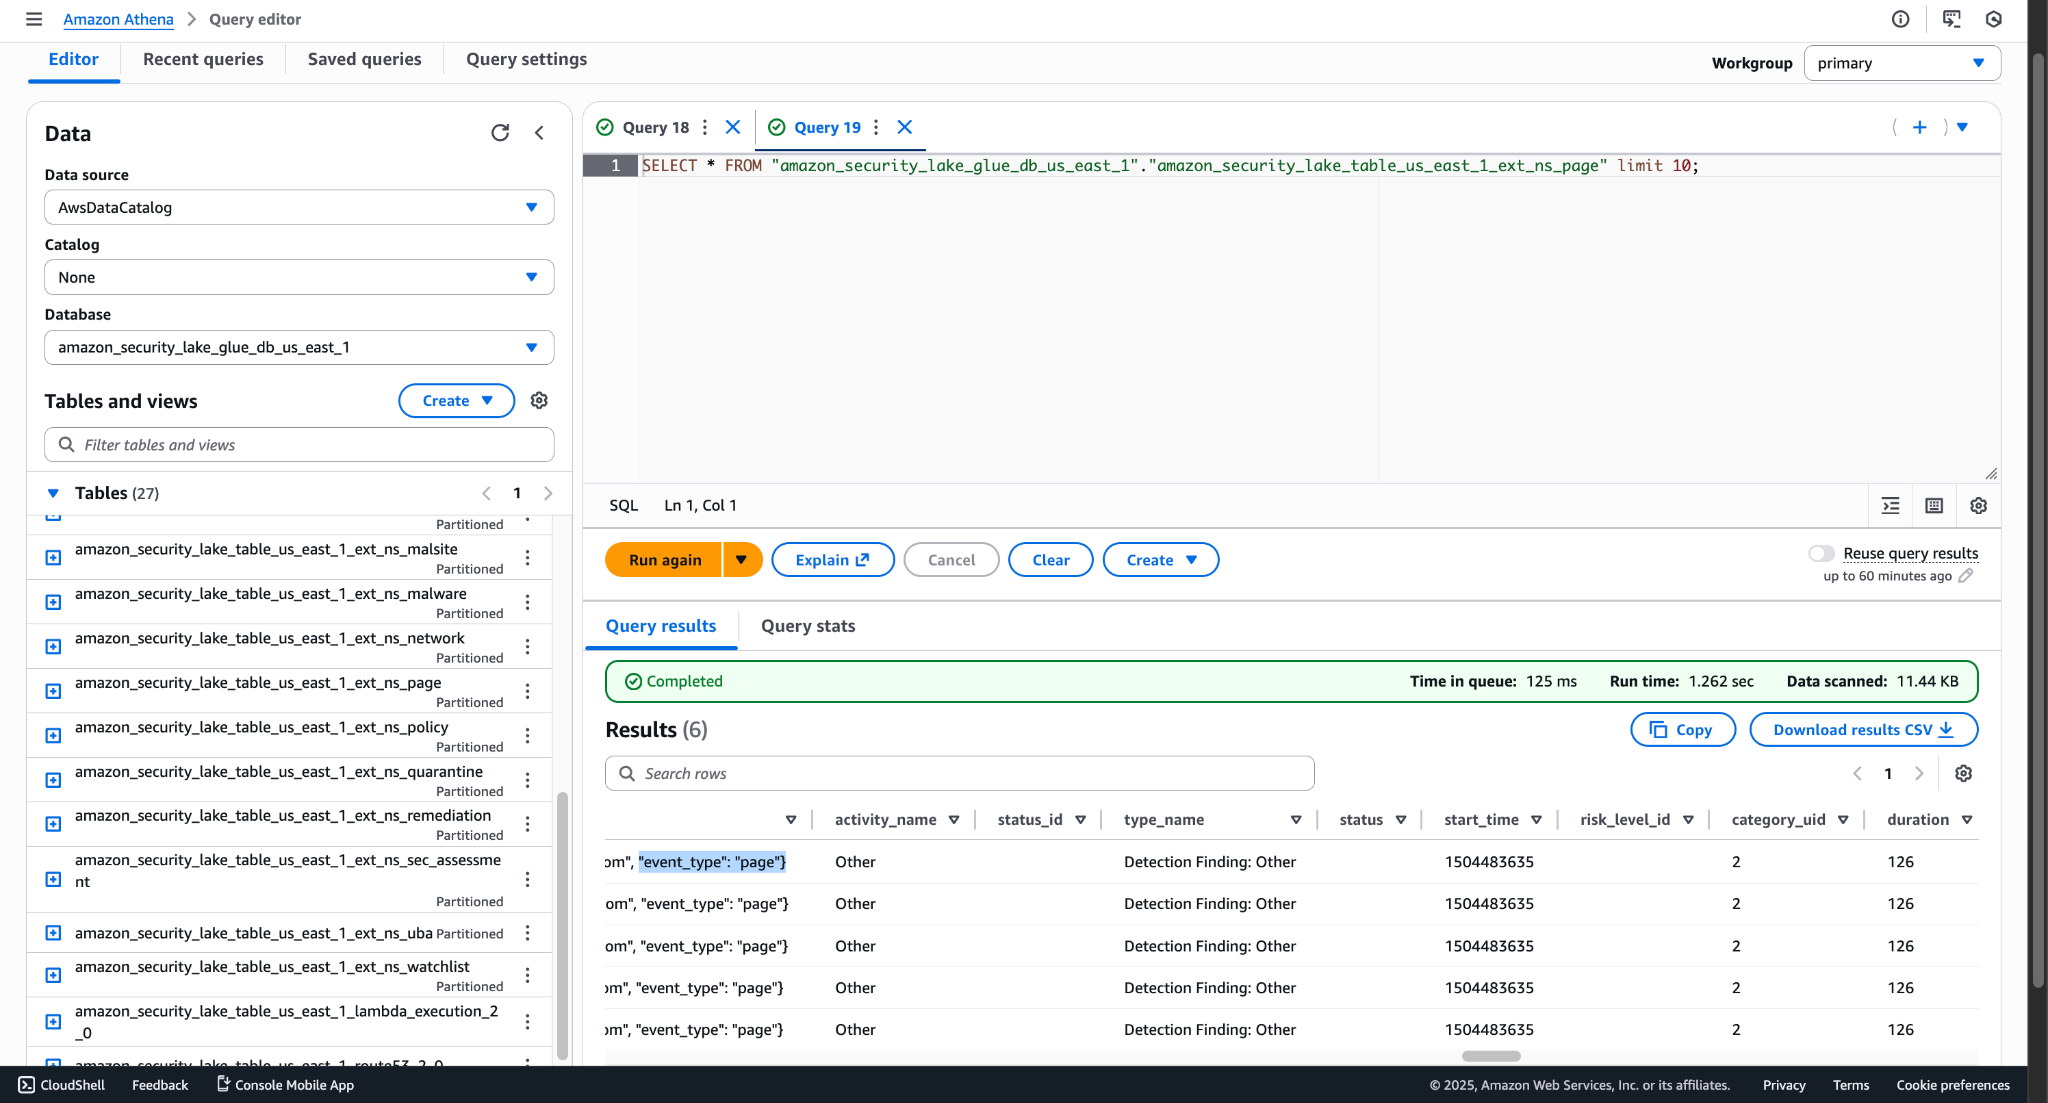Click the tables list vertical scrollbar
The width and height of the screenshot is (2048, 1103).
(x=562, y=925)
